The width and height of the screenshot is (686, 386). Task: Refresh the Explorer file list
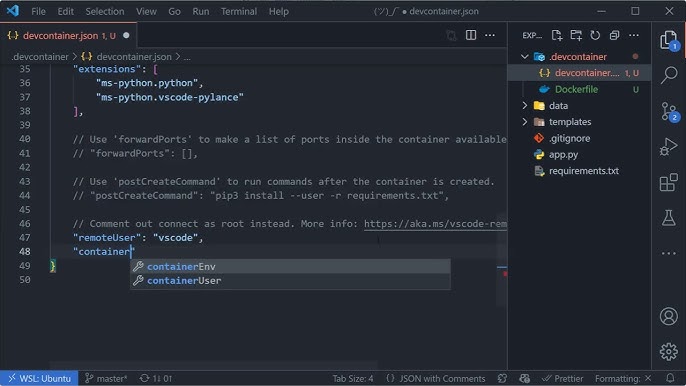click(x=595, y=35)
